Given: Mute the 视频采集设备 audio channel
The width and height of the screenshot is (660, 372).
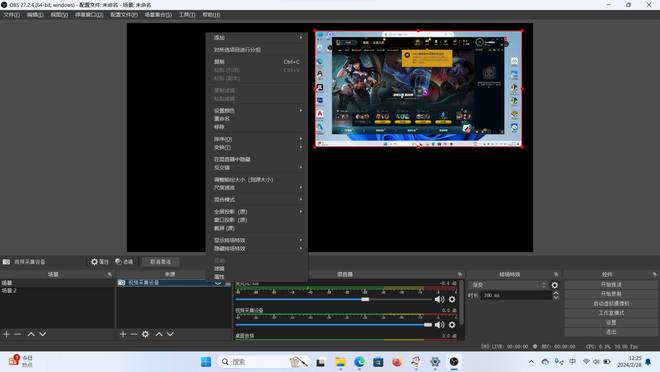Looking at the screenshot, I should pyautogui.click(x=439, y=325).
